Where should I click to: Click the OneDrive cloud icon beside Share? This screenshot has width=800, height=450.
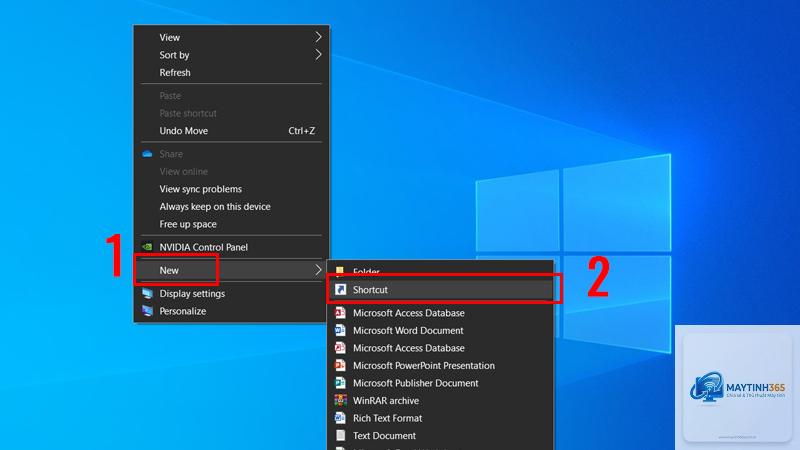pos(147,154)
